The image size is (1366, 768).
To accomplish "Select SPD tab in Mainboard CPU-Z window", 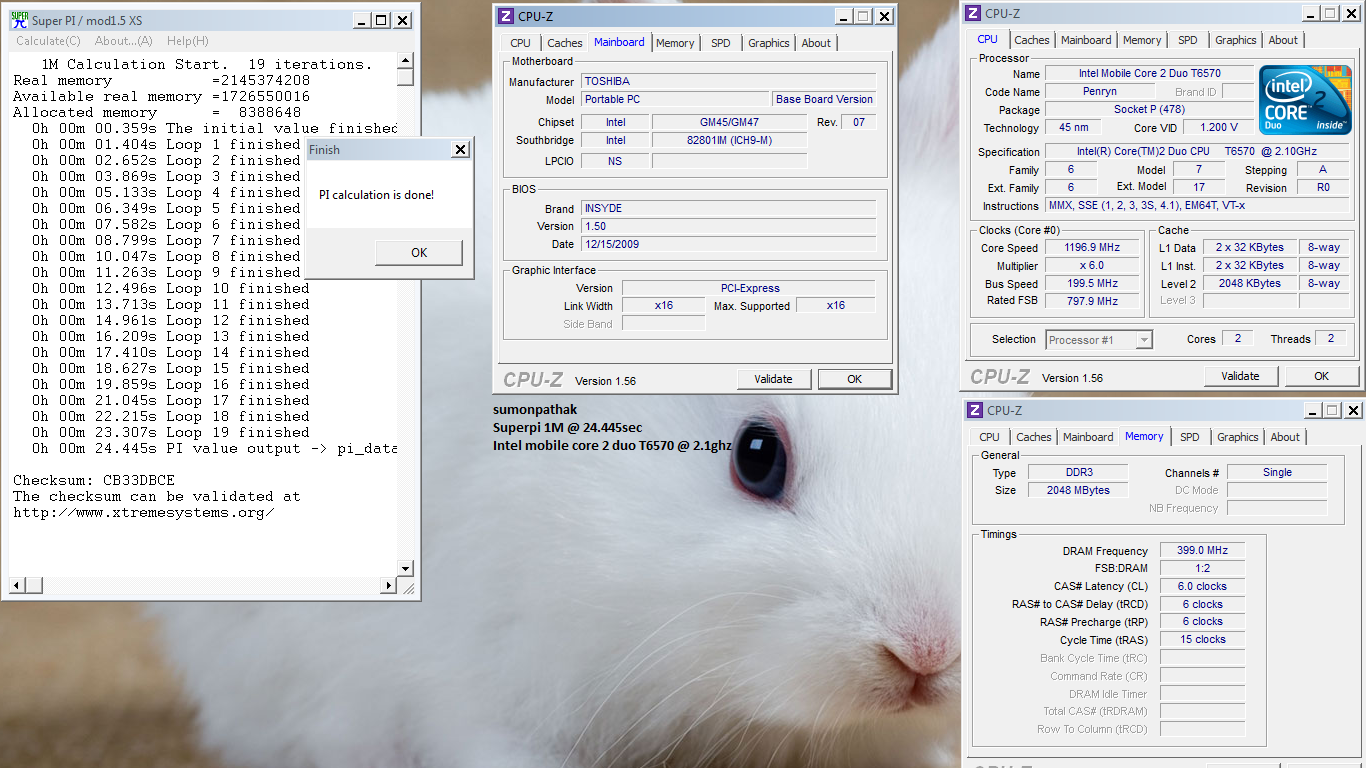I will click(x=721, y=43).
